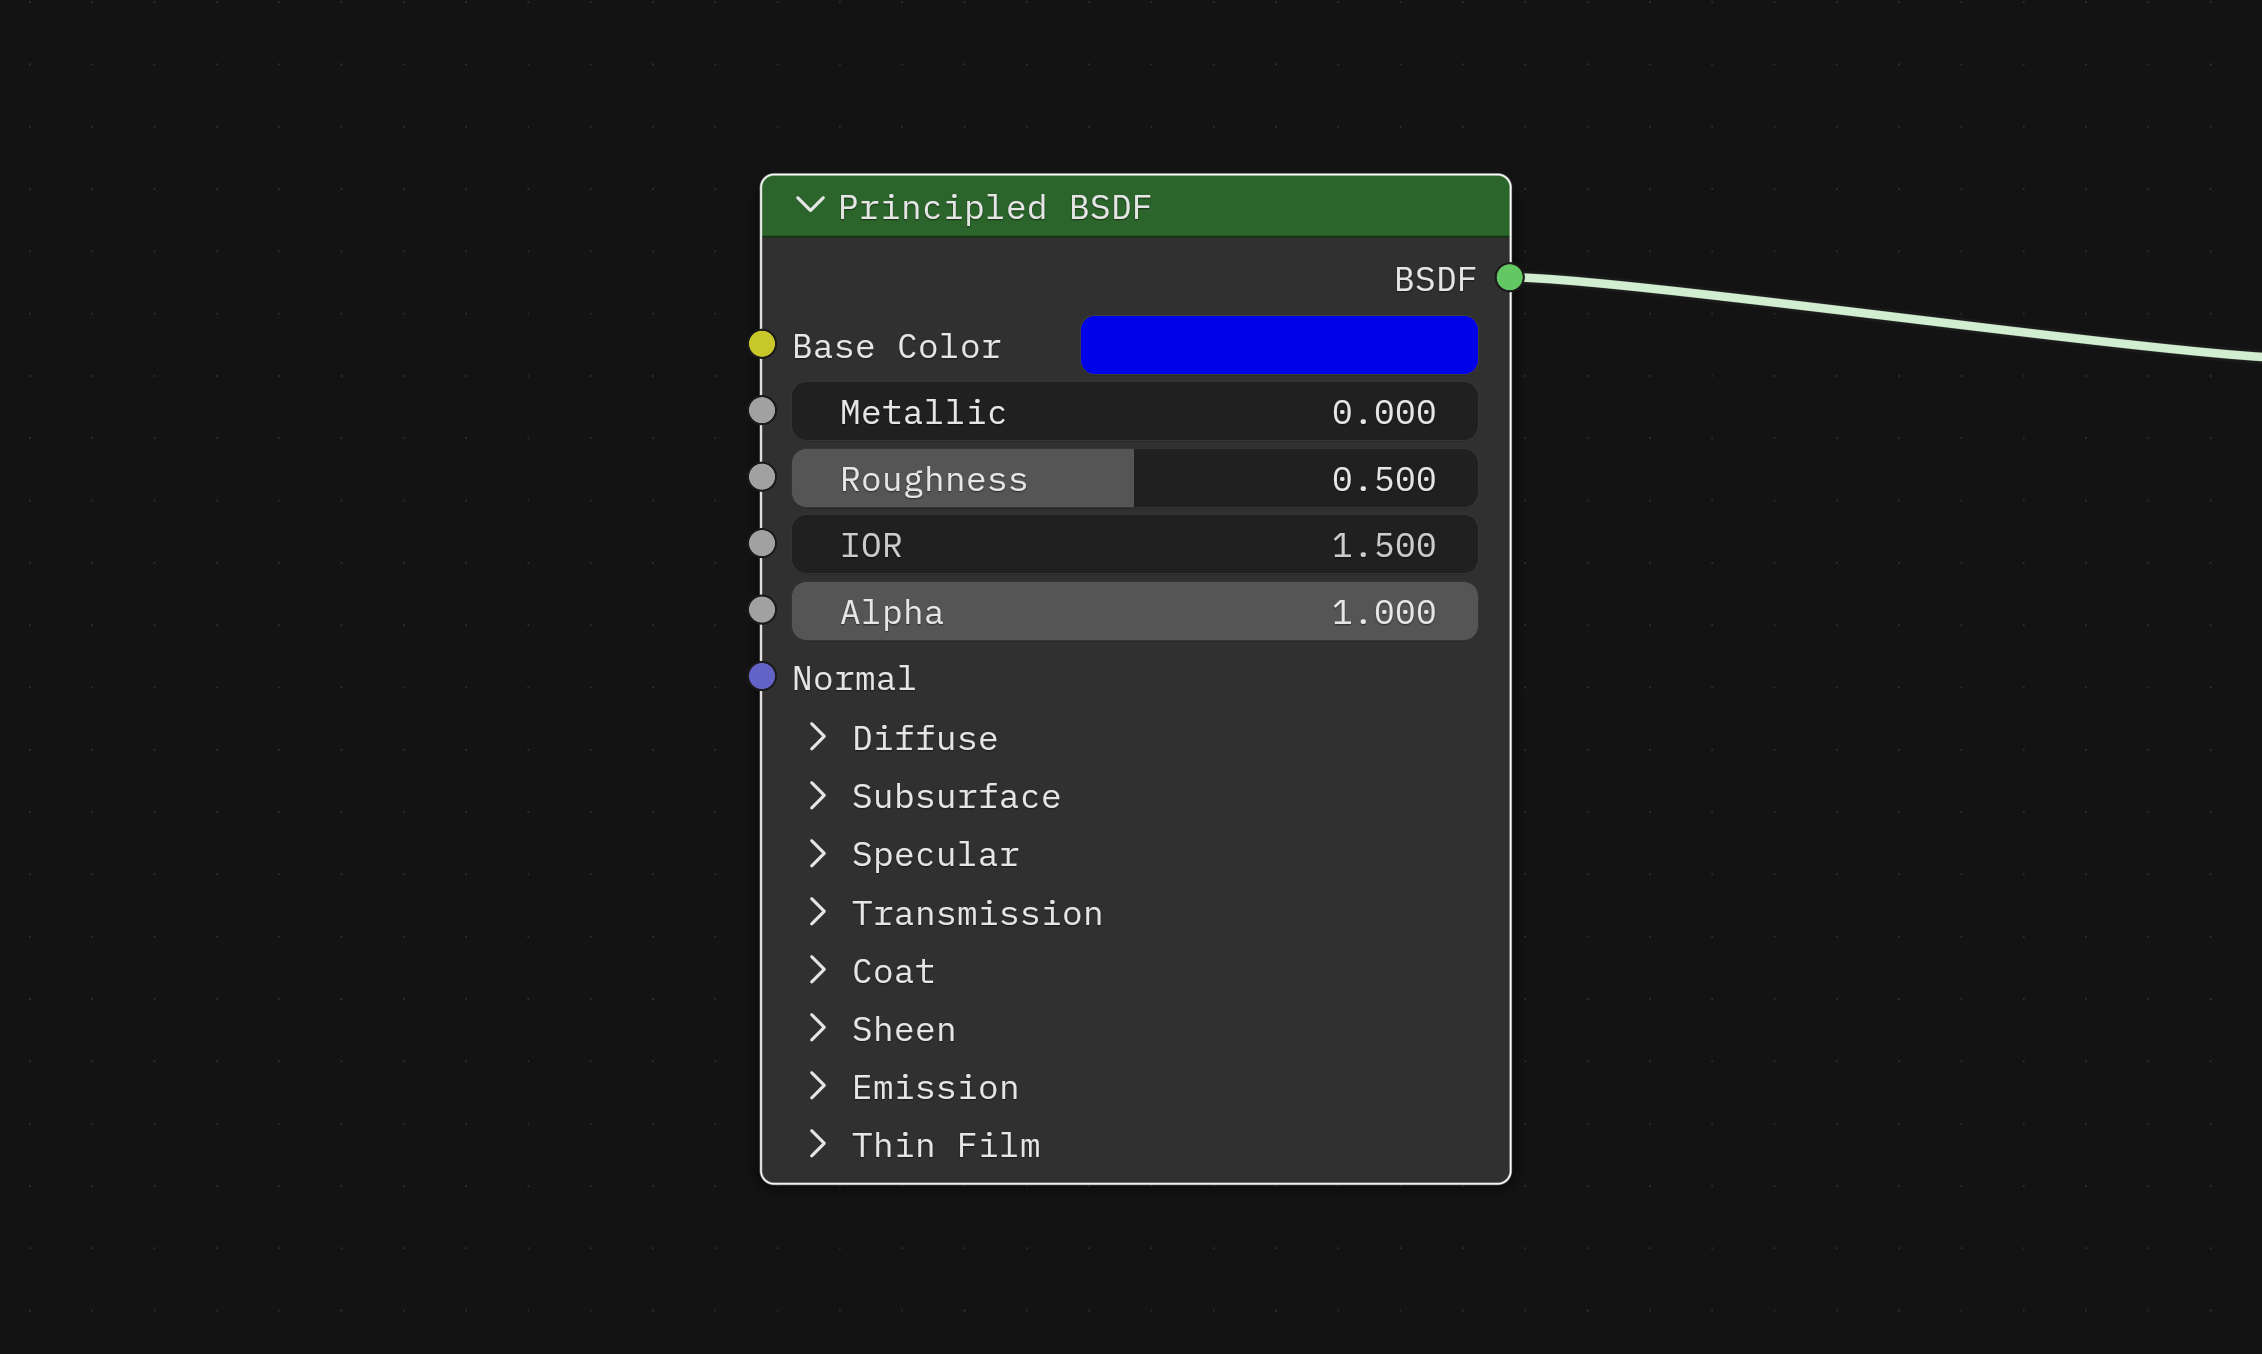The image size is (2262, 1354).
Task: Click the IOR input socket
Action: [762, 543]
